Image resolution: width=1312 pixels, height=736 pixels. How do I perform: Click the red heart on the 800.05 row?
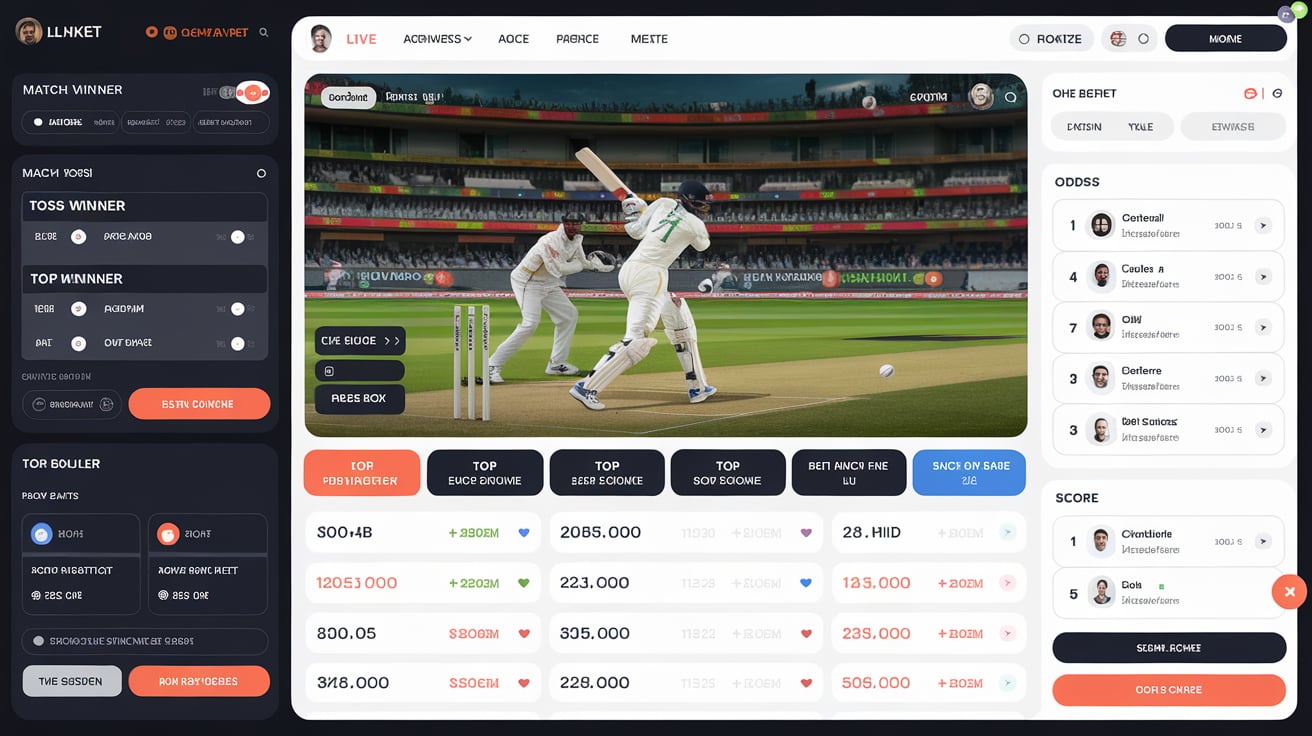[523, 634]
